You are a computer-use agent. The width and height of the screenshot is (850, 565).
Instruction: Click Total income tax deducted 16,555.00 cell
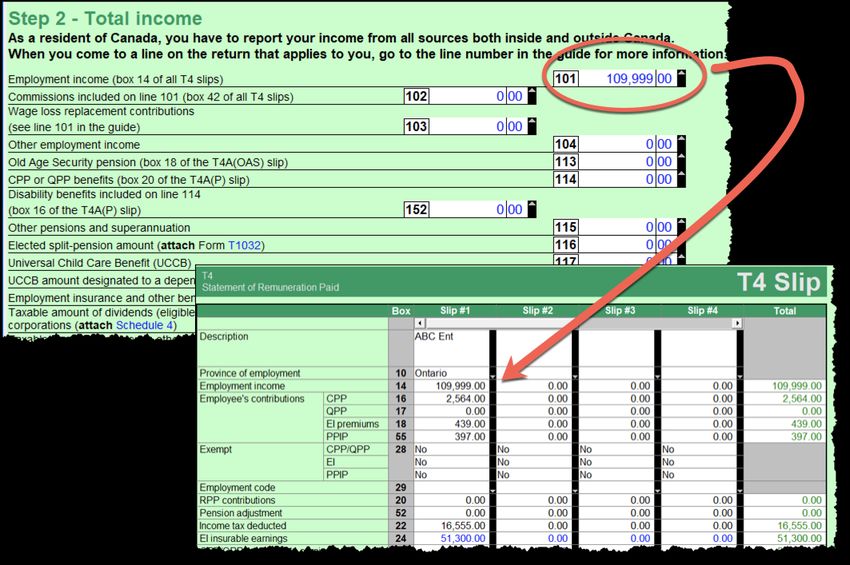784,525
